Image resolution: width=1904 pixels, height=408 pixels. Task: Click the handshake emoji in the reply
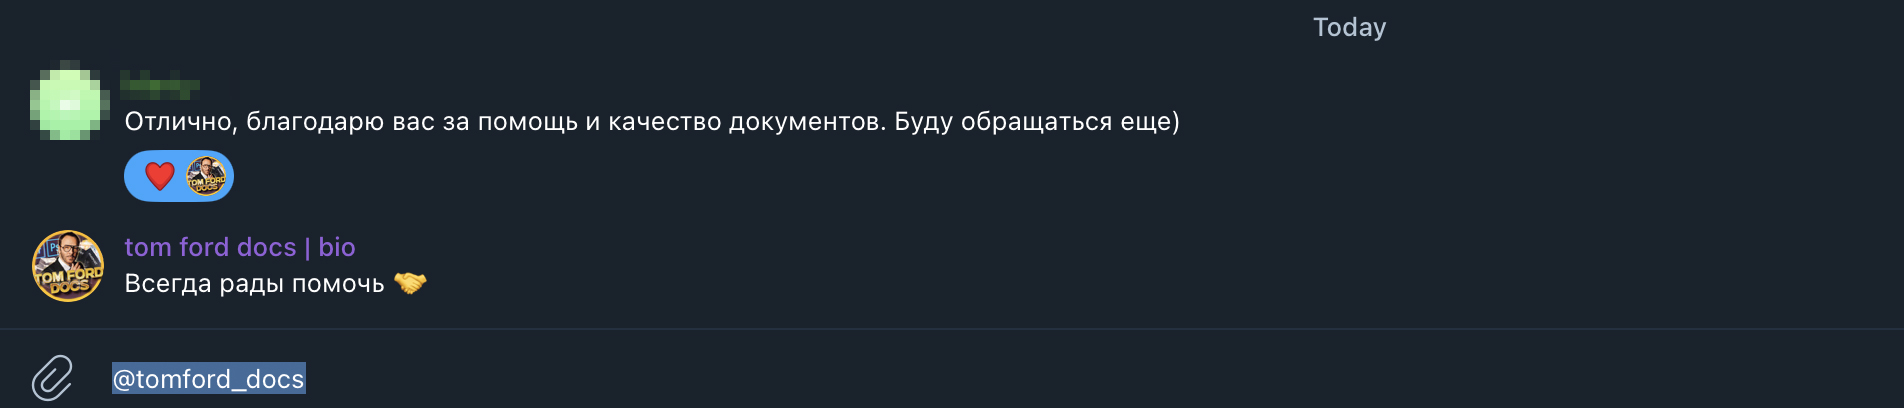coord(410,284)
